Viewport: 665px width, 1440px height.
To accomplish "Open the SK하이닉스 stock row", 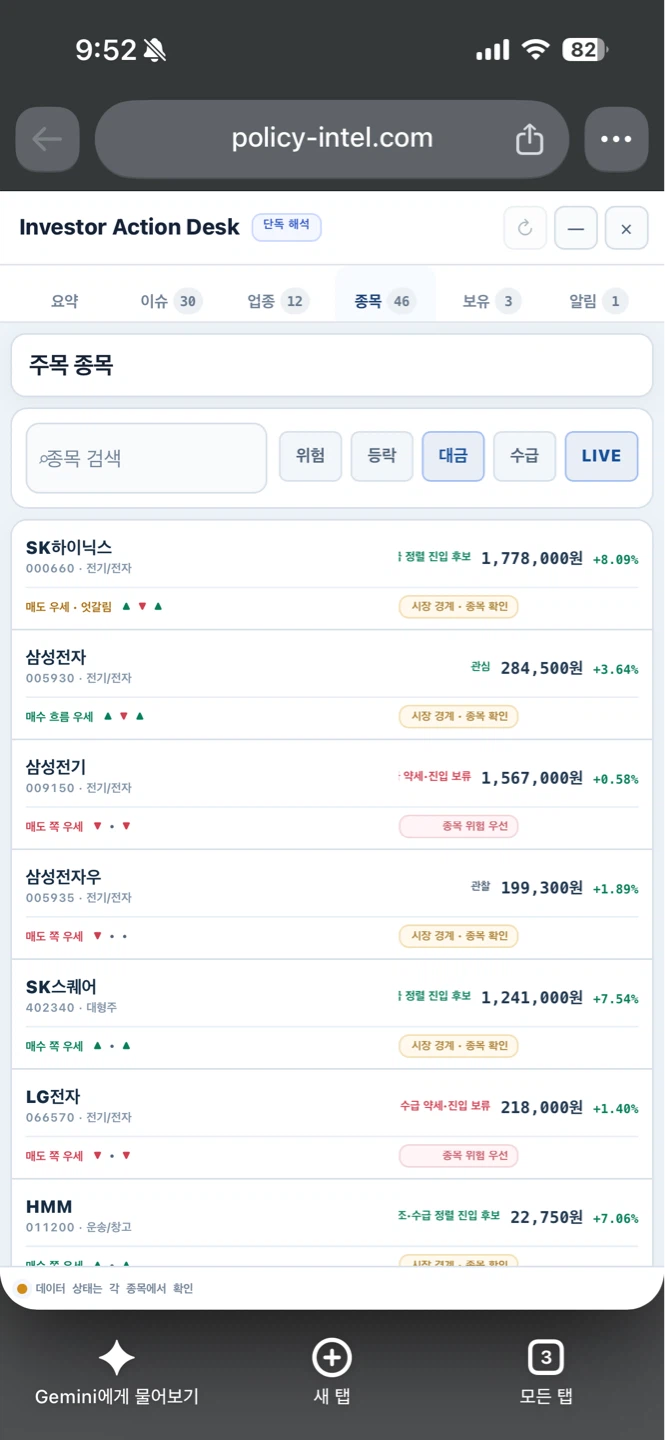I will [x=332, y=575].
